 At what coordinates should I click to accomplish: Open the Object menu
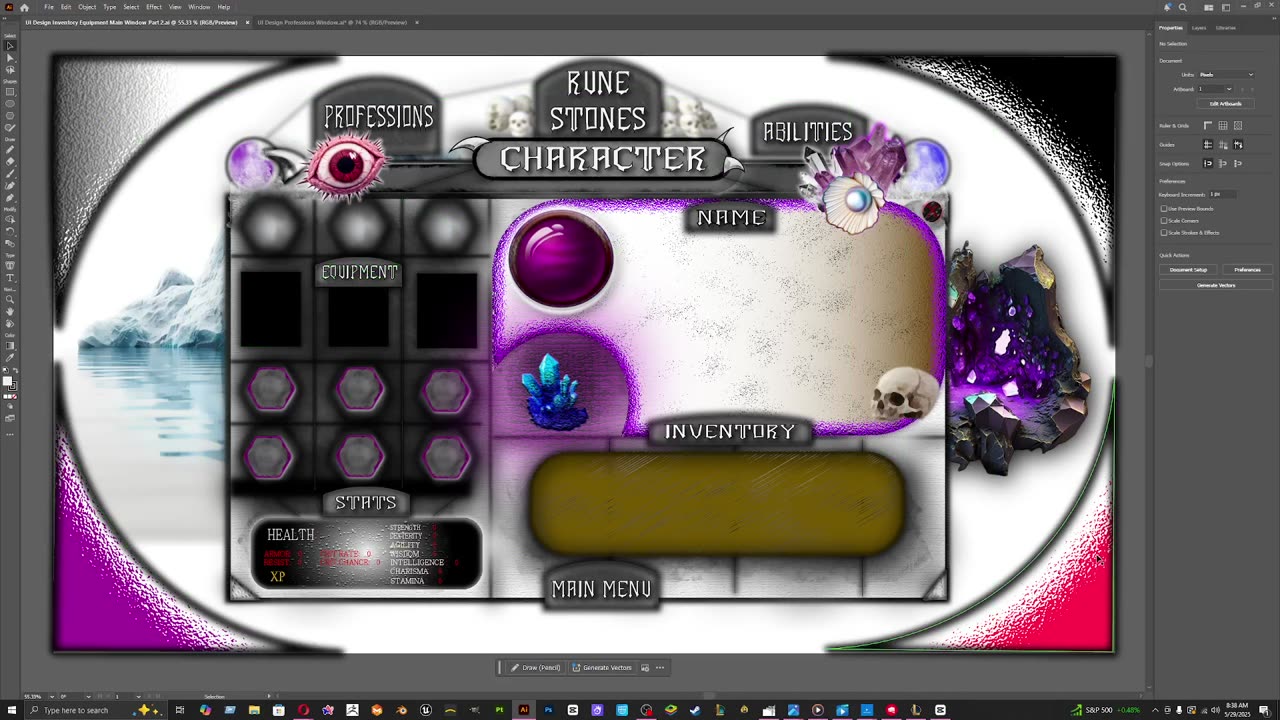pos(88,7)
